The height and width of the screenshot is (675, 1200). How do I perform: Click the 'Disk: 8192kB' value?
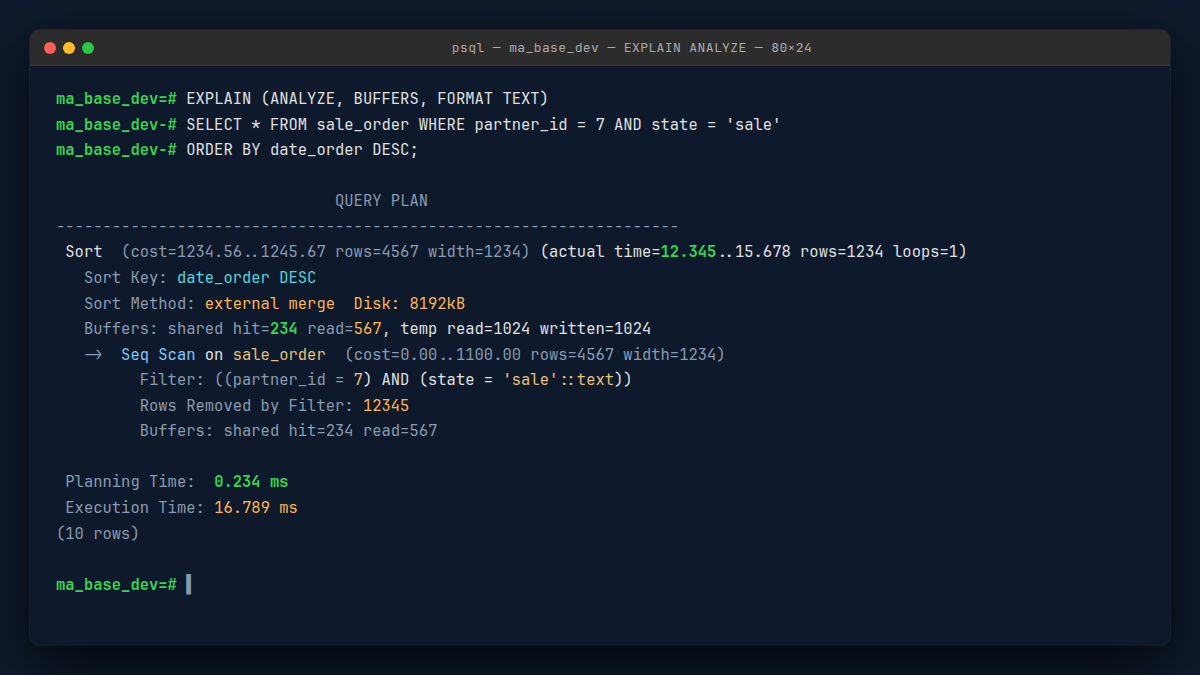click(410, 303)
